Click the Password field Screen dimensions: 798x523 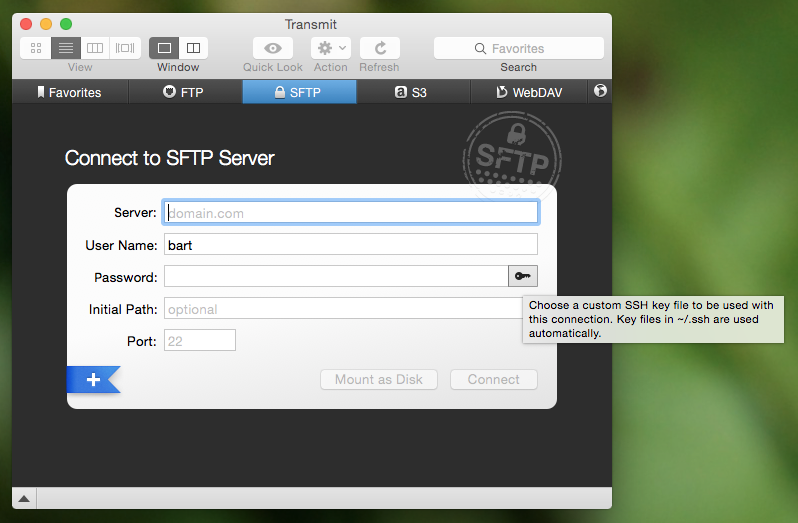336,276
